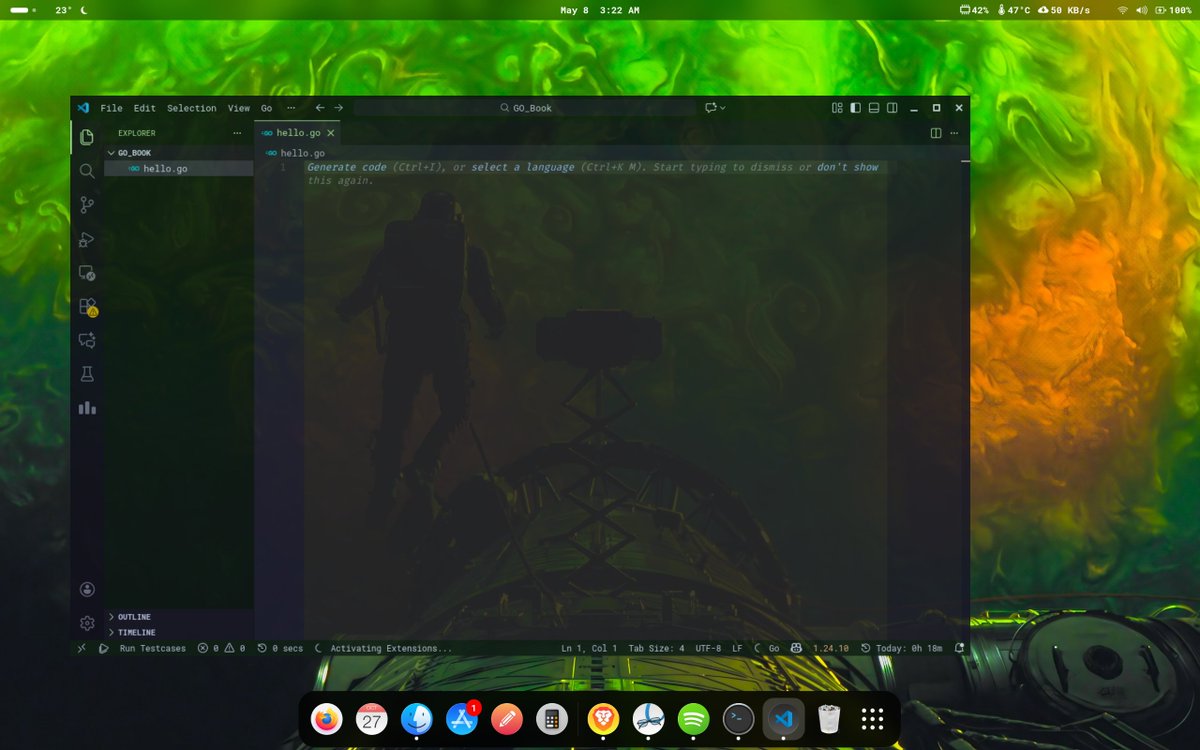Toggle the bottom panel visibility
Image resolution: width=1200 pixels, height=750 pixels.
point(873,108)
